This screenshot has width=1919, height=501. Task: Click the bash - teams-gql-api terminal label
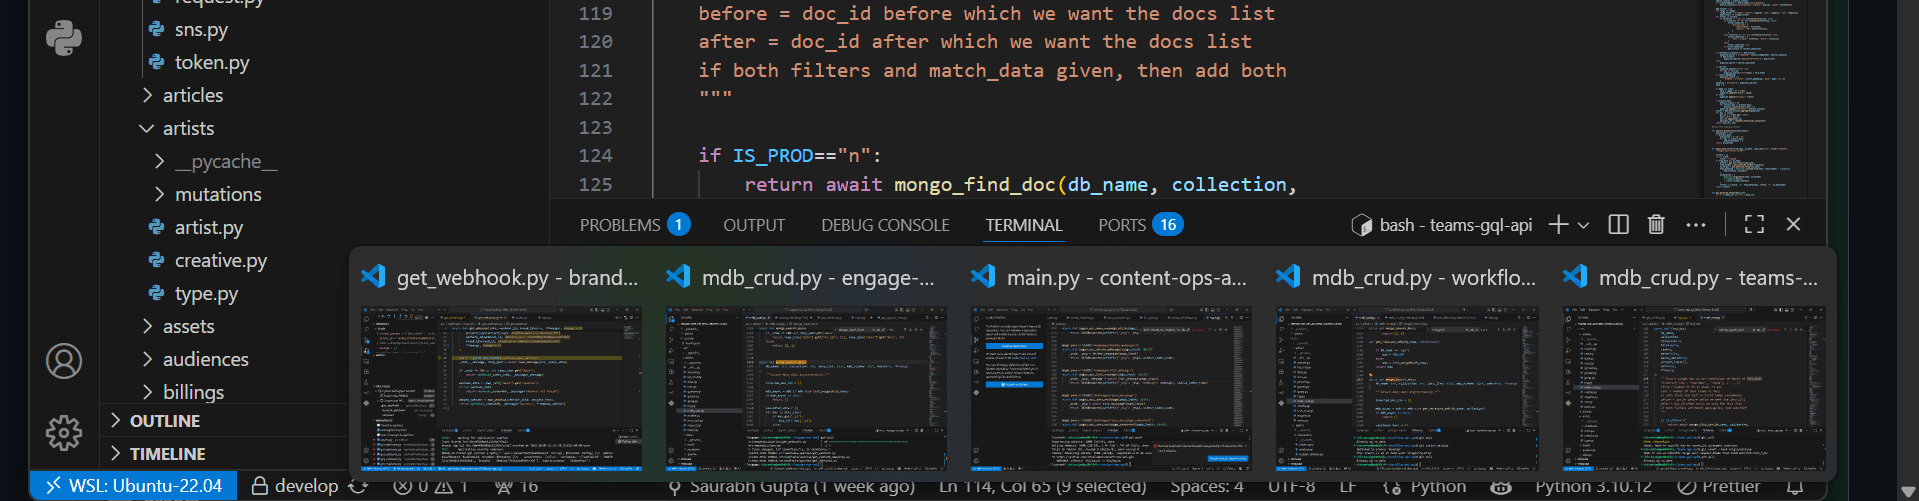(1441, 225)
